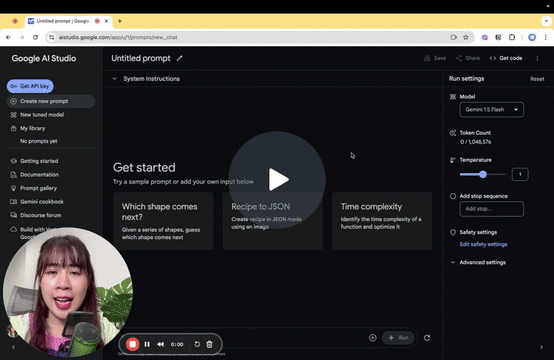Click Edit safety settings link
Viewport: 554px width, 360px height.
click(x=483, y=244)
